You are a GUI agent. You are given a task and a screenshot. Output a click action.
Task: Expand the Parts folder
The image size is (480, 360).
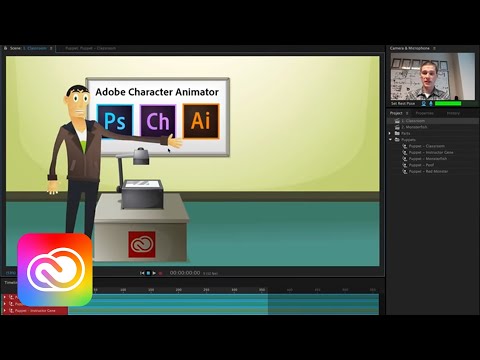tap(390, 133)
